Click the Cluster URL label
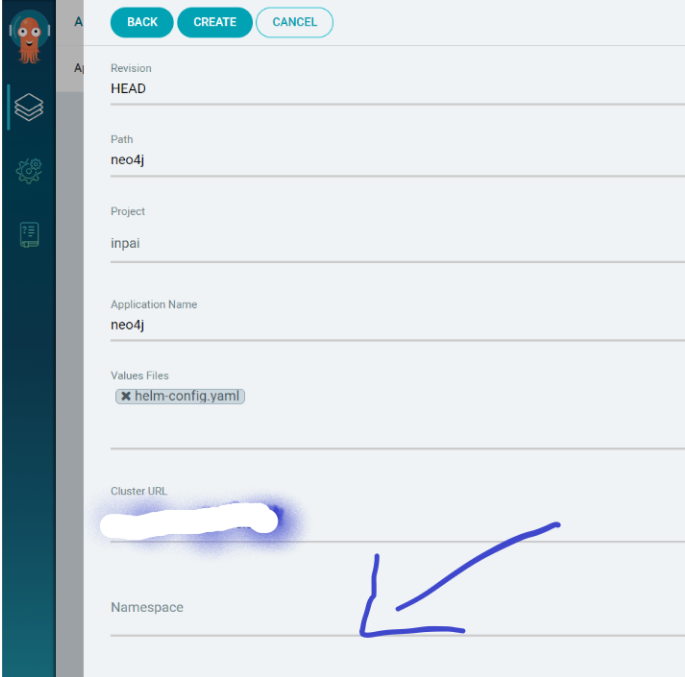685x677 pixels. pyautogui.click(x=139, y=491)
